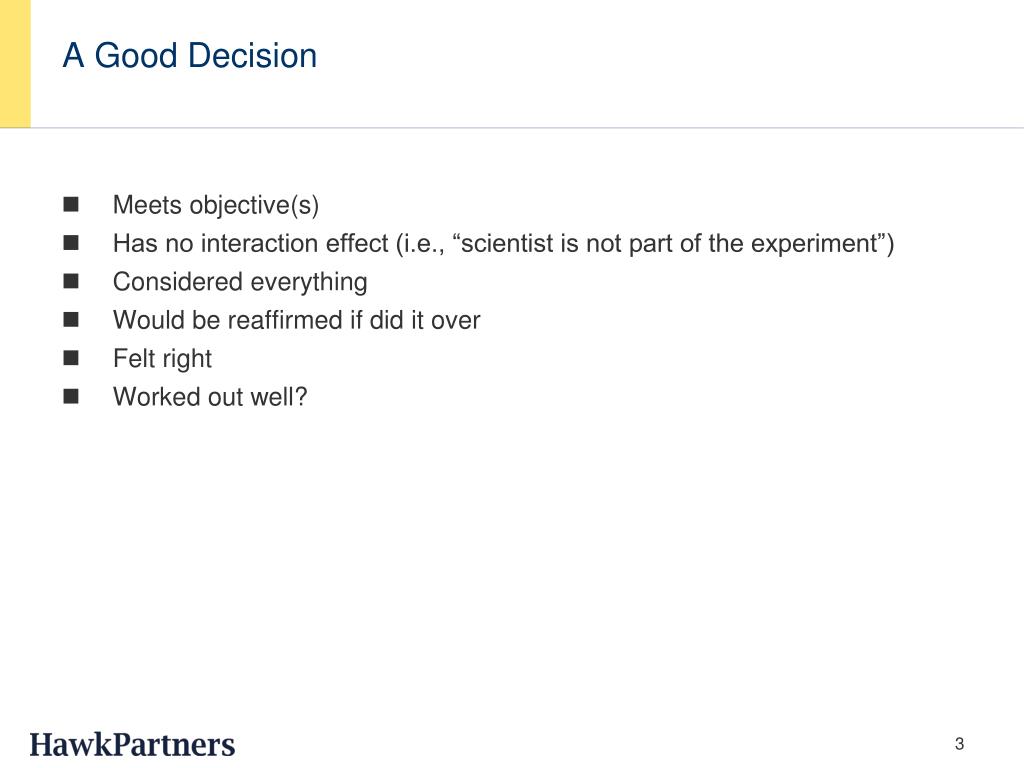1024x768 pixels.
Task: Click the 'A Good Decision' slide title
Action: coord(189,56)
